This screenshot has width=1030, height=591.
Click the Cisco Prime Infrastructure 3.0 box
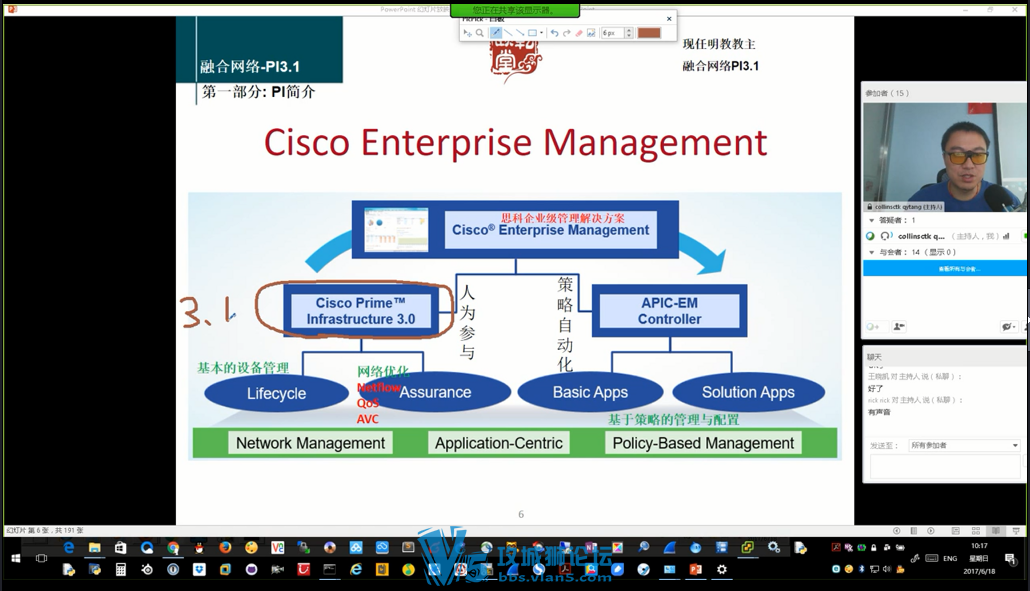[361, 311]
